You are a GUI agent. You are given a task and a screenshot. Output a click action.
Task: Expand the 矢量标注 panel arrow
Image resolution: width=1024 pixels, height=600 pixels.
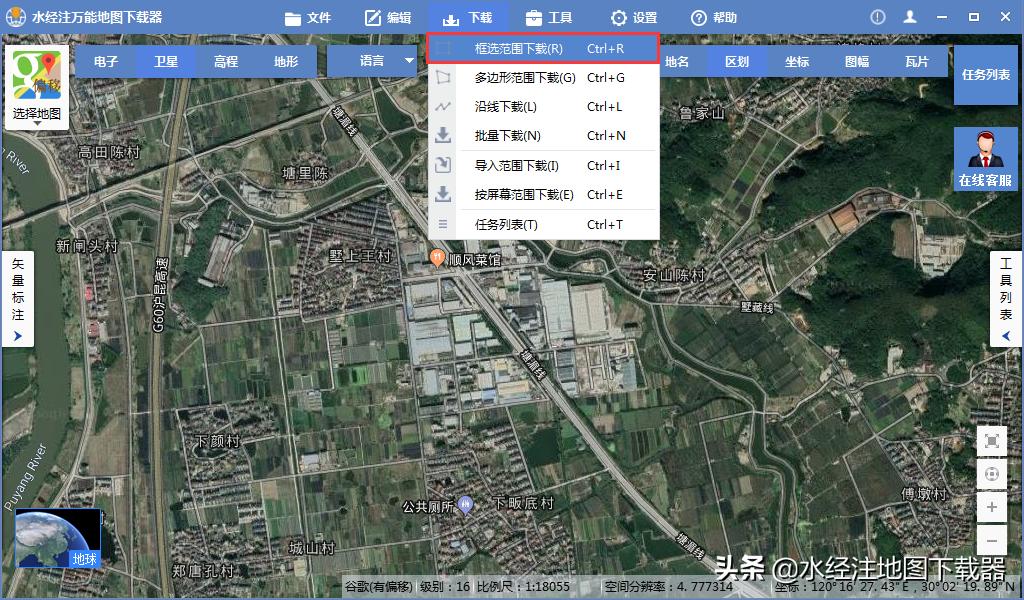[x=18, y=335]
